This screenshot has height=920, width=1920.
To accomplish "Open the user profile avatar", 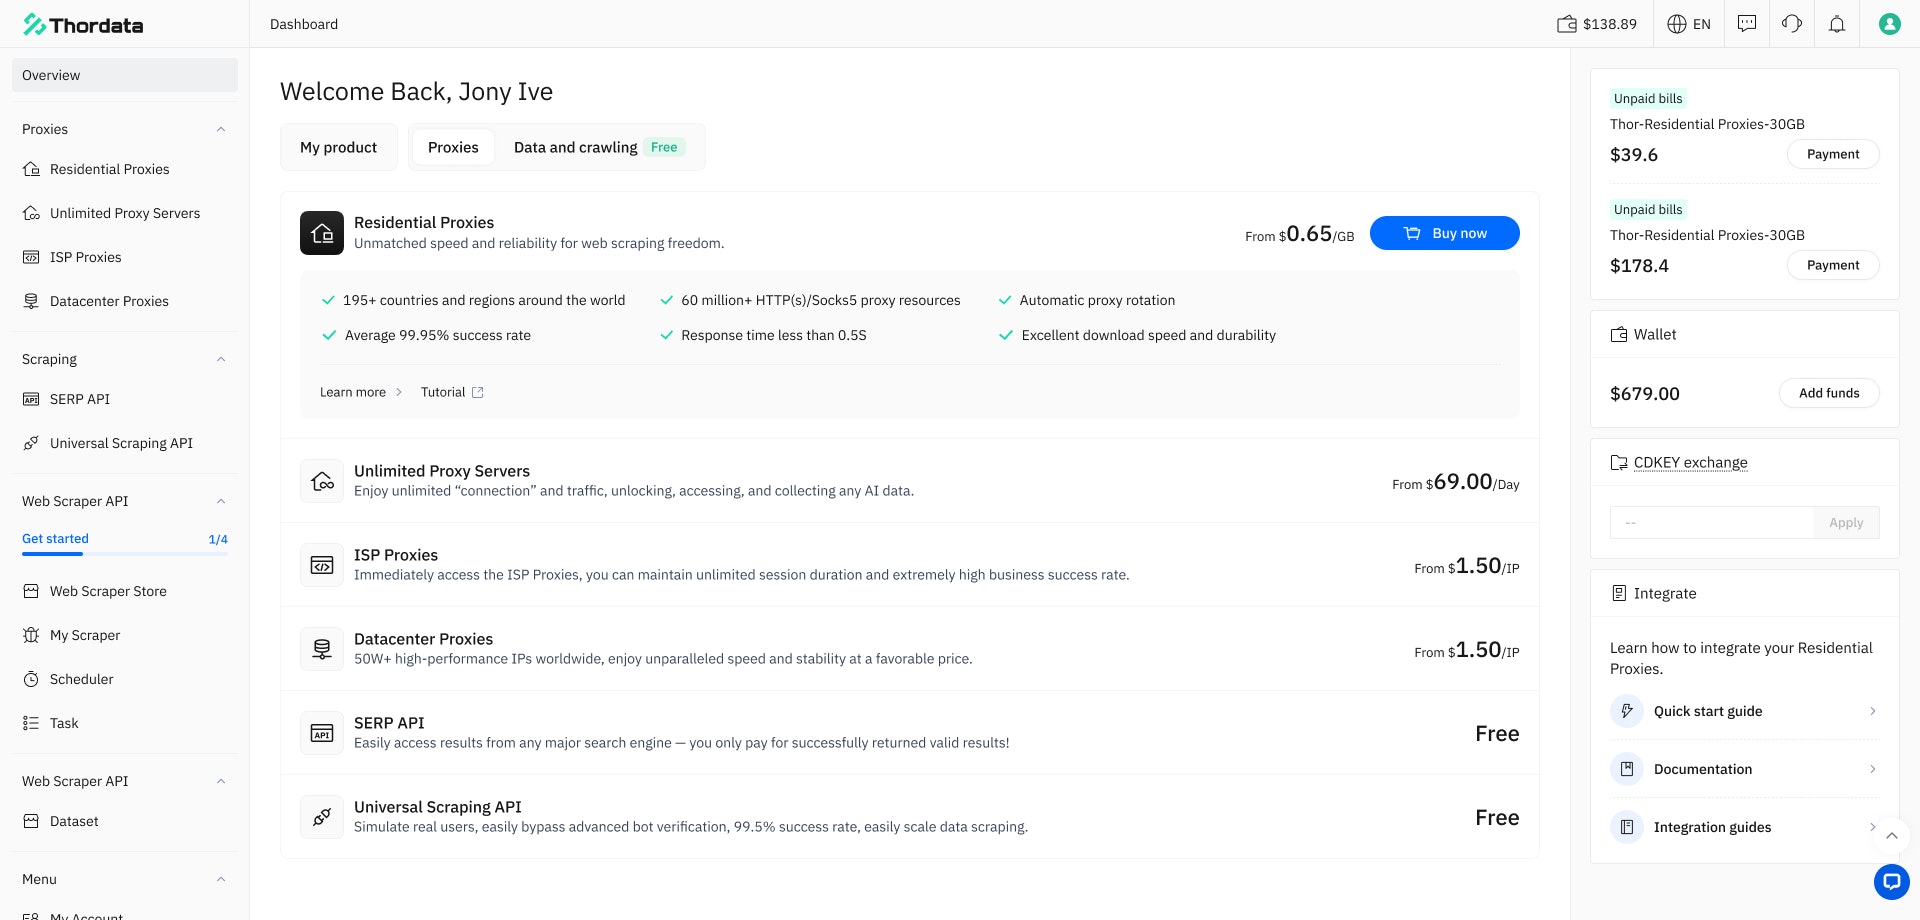I will (x=1889, y=24).
